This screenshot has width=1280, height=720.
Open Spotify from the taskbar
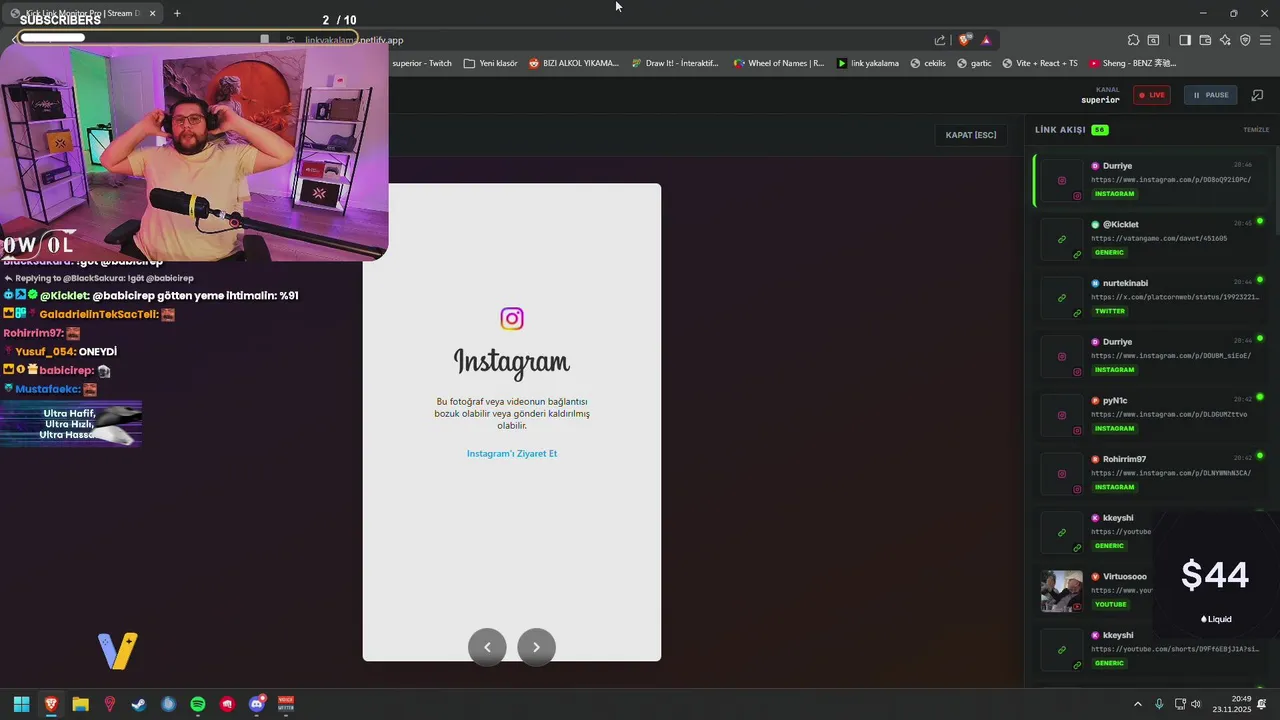[198, 704]
